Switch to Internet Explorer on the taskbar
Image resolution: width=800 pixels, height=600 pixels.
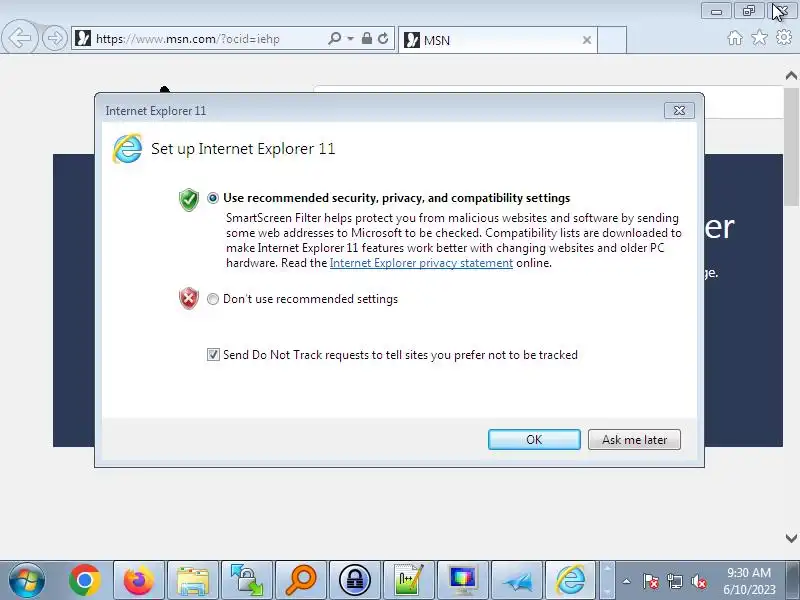pyautogui.click(x=570, y=580)
